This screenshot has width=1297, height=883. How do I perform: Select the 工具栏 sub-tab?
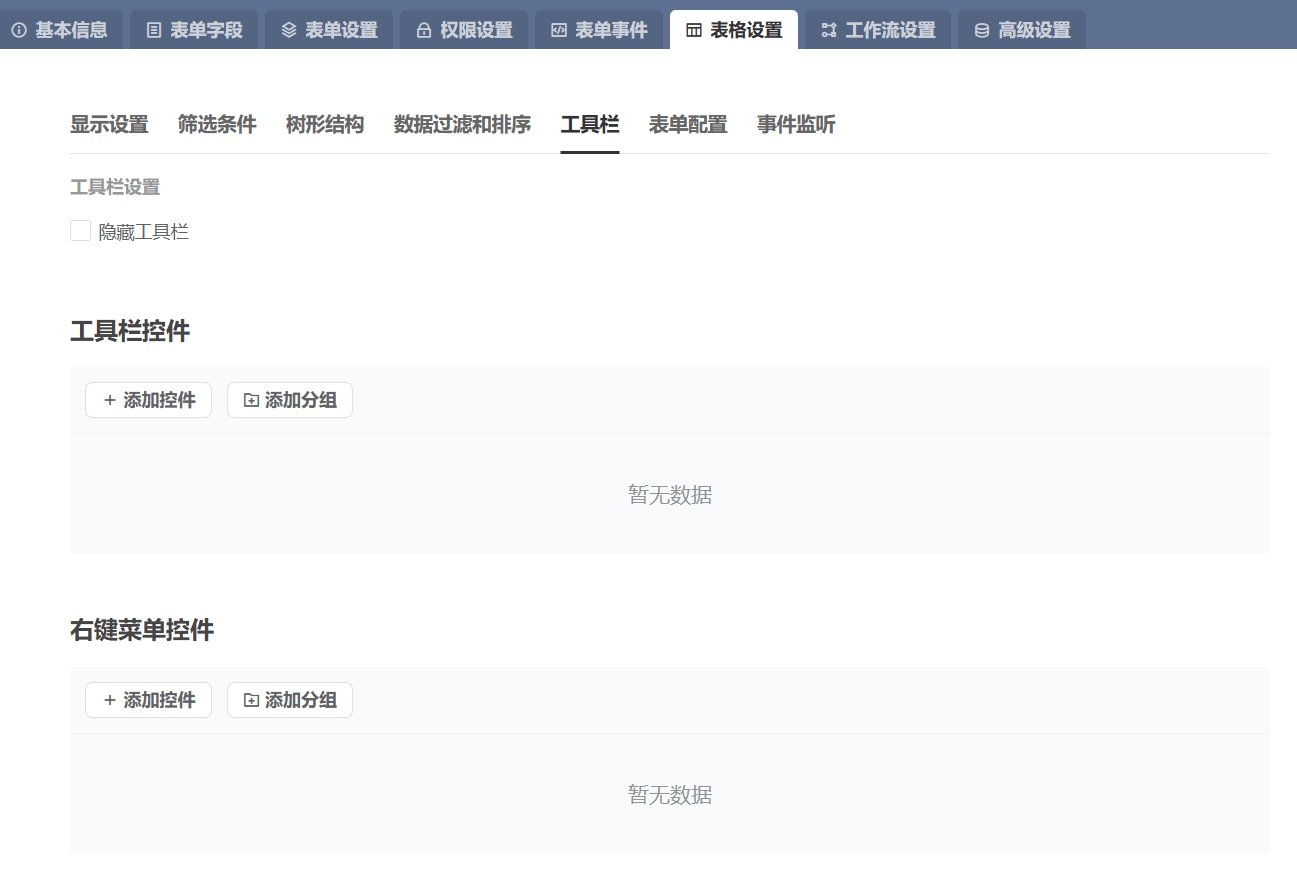coord(590,125)
